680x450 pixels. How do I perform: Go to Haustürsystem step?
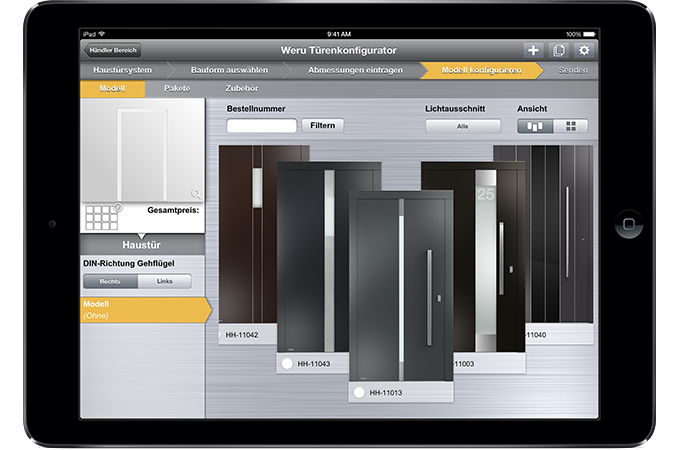(123, 70)
